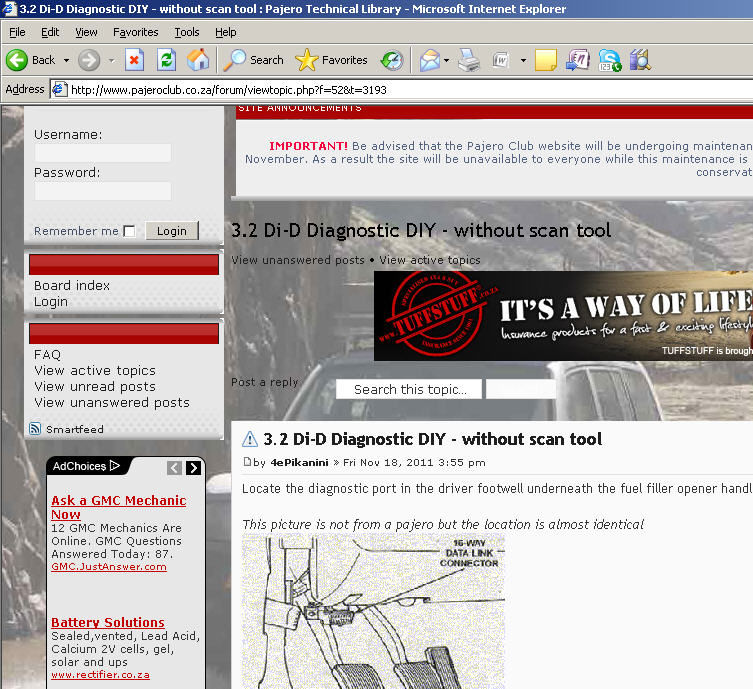The image size is (753, 689).
Task: Open the History toolbar icon
Action: [392, 60]
